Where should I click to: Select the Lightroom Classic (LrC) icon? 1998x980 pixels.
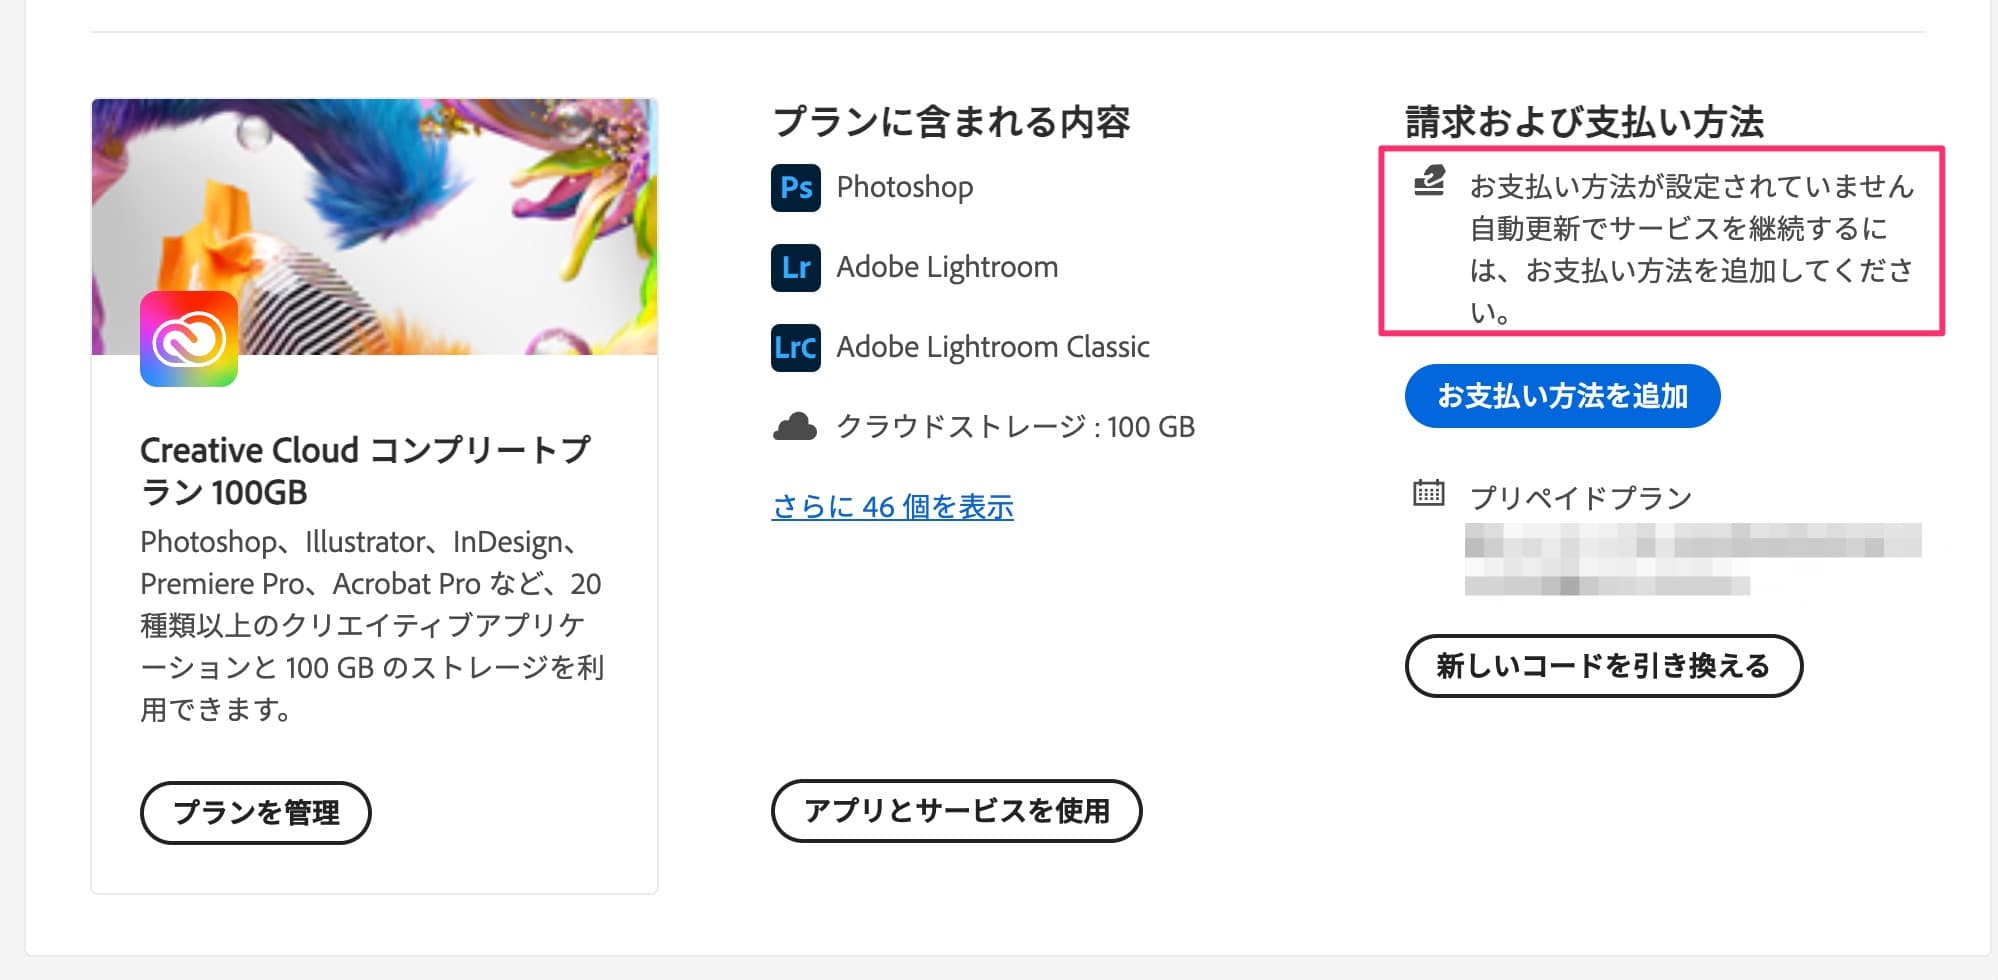794,347
